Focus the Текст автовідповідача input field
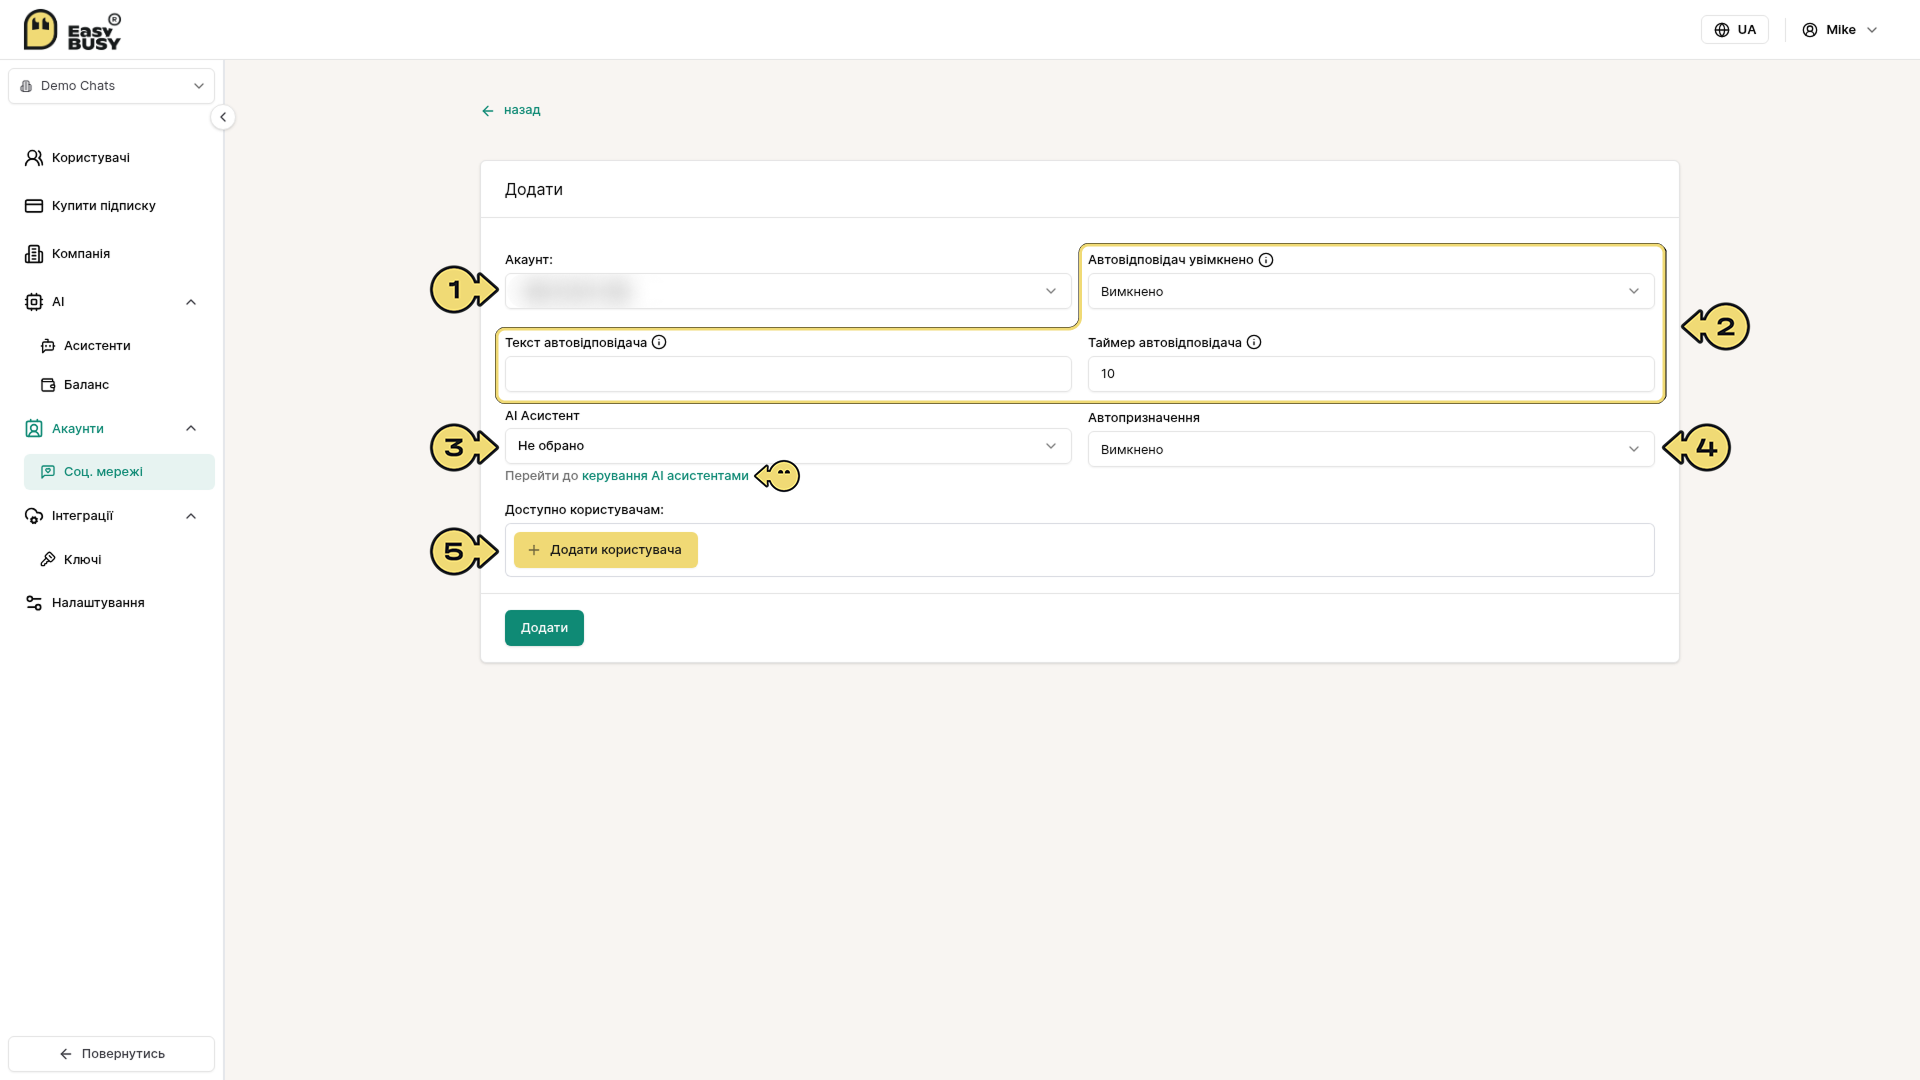 click(x=788, y=374)
